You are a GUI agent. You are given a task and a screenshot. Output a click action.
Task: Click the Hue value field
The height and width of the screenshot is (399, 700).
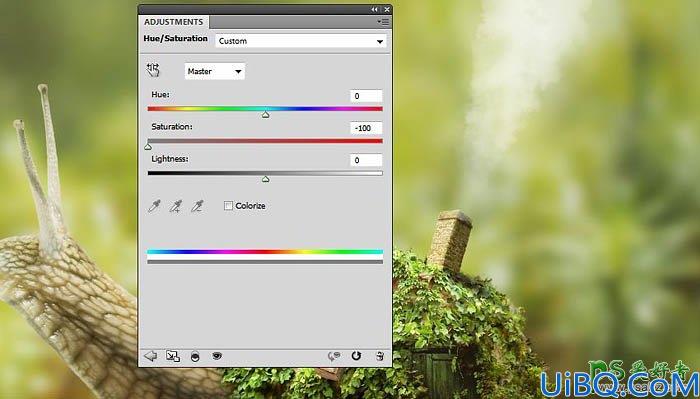366,96
